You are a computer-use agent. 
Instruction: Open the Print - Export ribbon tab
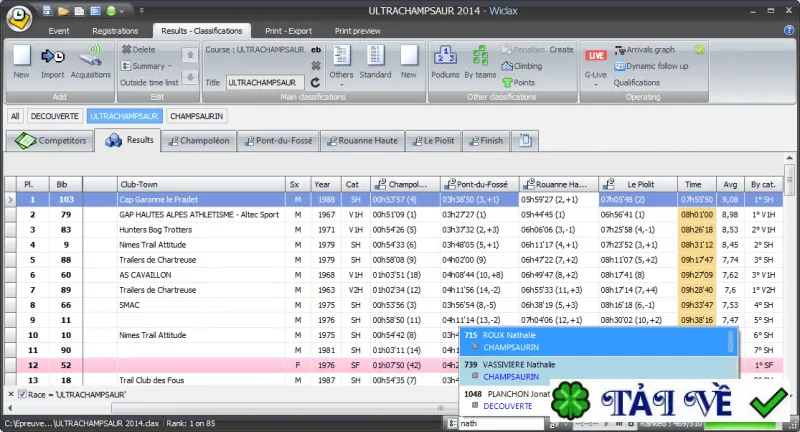tap(288, 31)
